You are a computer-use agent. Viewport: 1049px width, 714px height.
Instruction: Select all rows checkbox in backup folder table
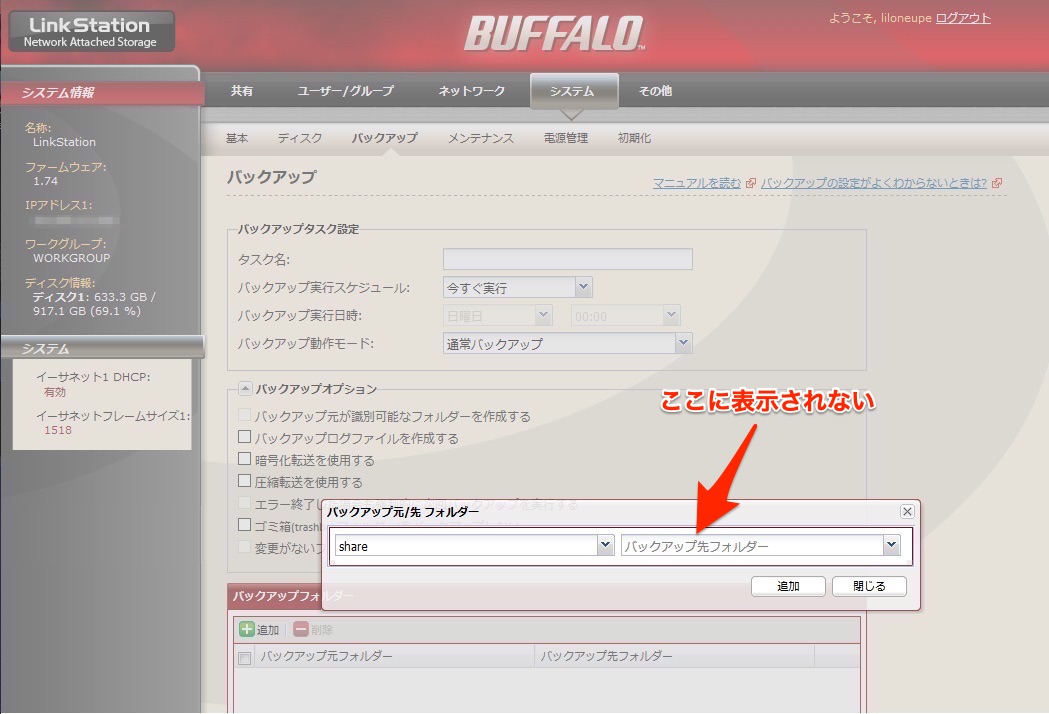coord(244,658)
